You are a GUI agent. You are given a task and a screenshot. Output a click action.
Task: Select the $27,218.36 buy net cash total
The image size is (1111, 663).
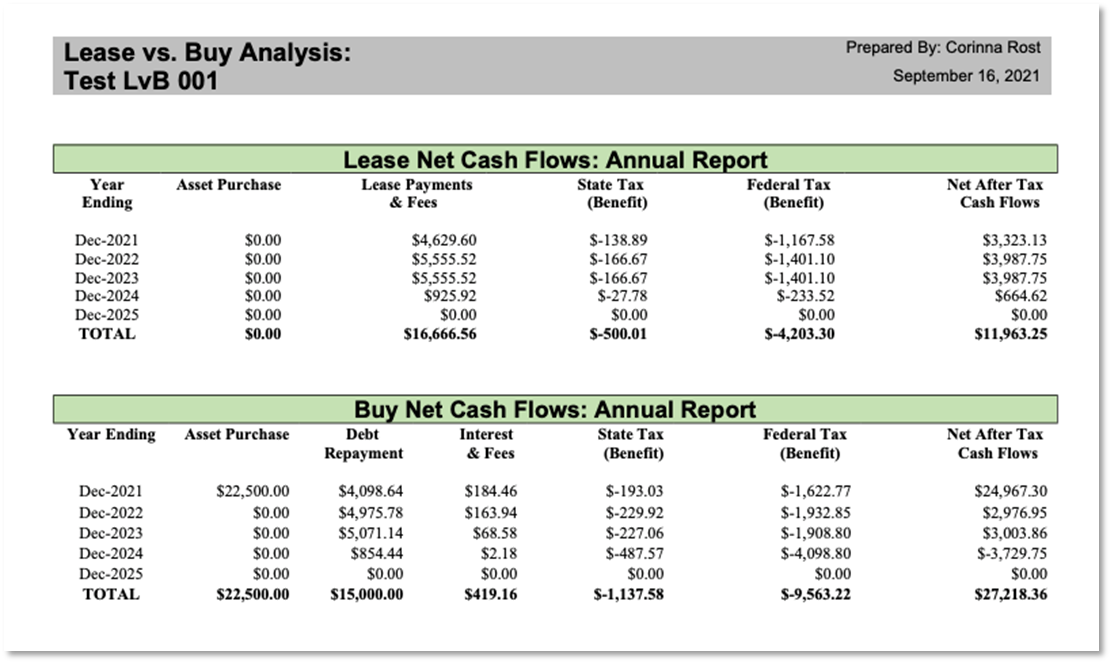click(x=1010, y=594)
